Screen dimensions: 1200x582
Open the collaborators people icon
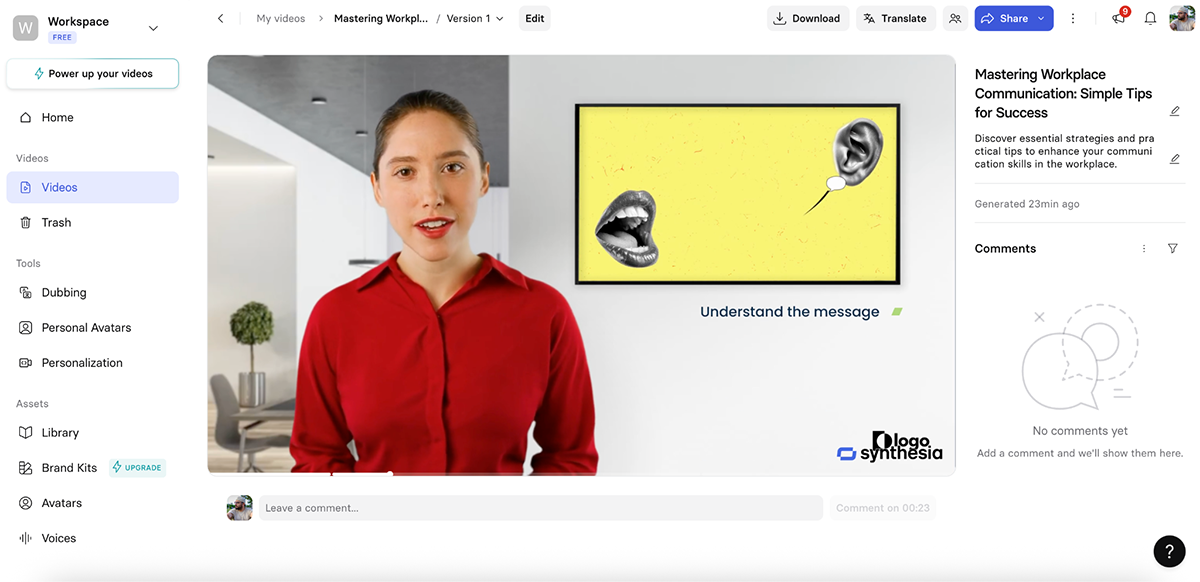[x=955, y=18]
